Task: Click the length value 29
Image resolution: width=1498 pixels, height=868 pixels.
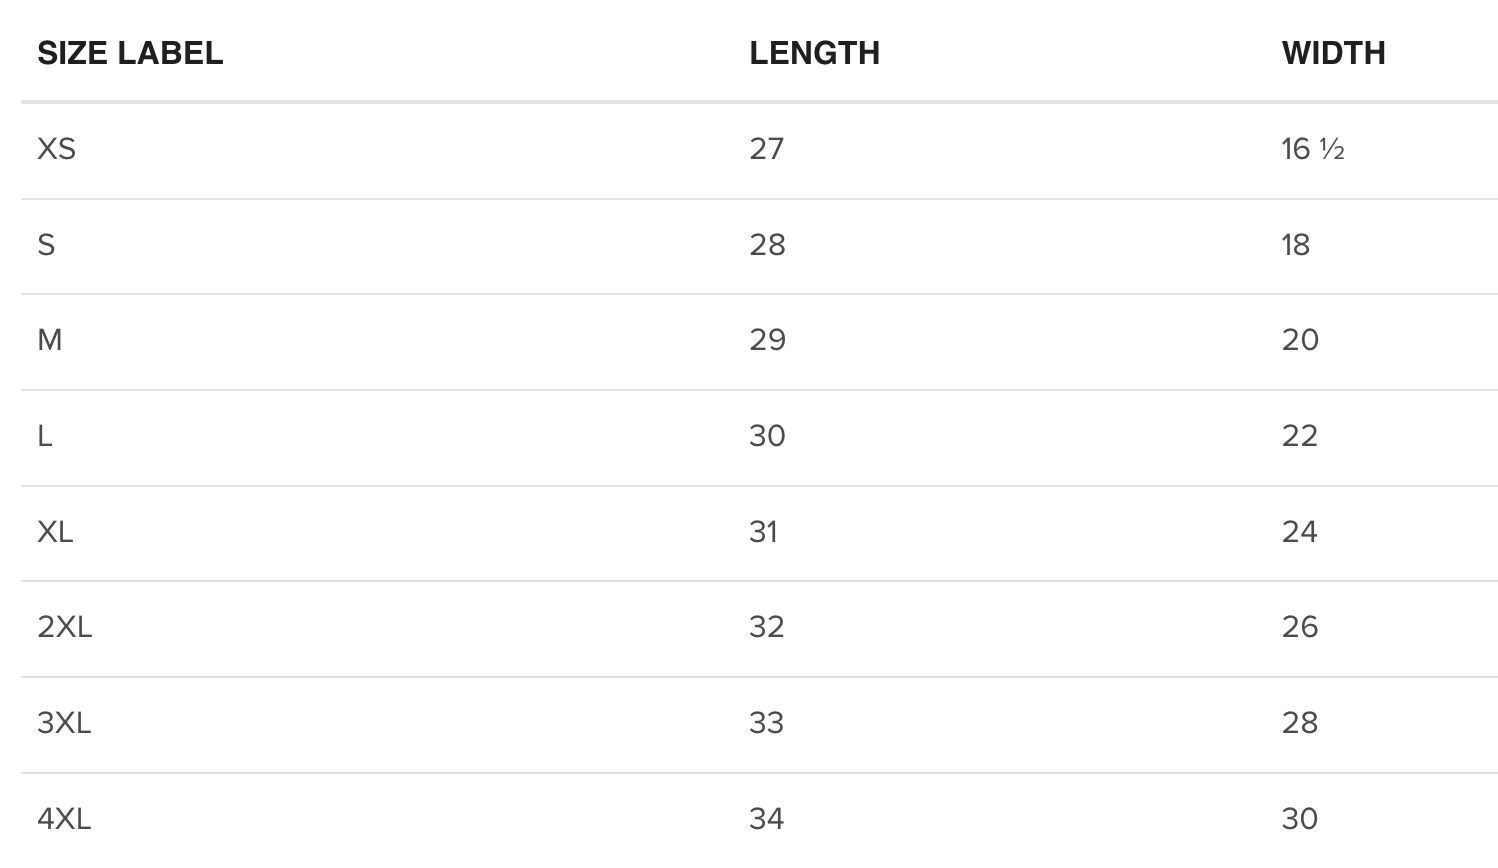Action: coord(767,340)
